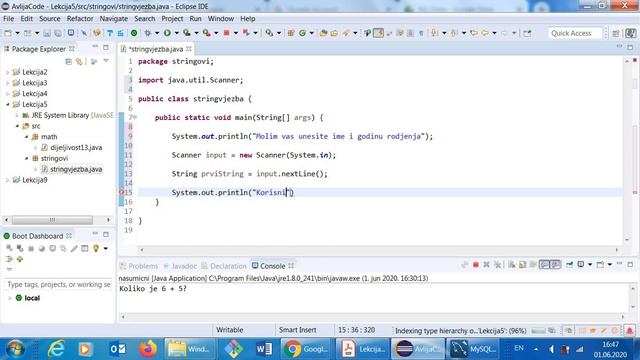Screen dimensions: 640x360
Task: Click the Coverage run icon in toolbar
Action: coord(187,33)
